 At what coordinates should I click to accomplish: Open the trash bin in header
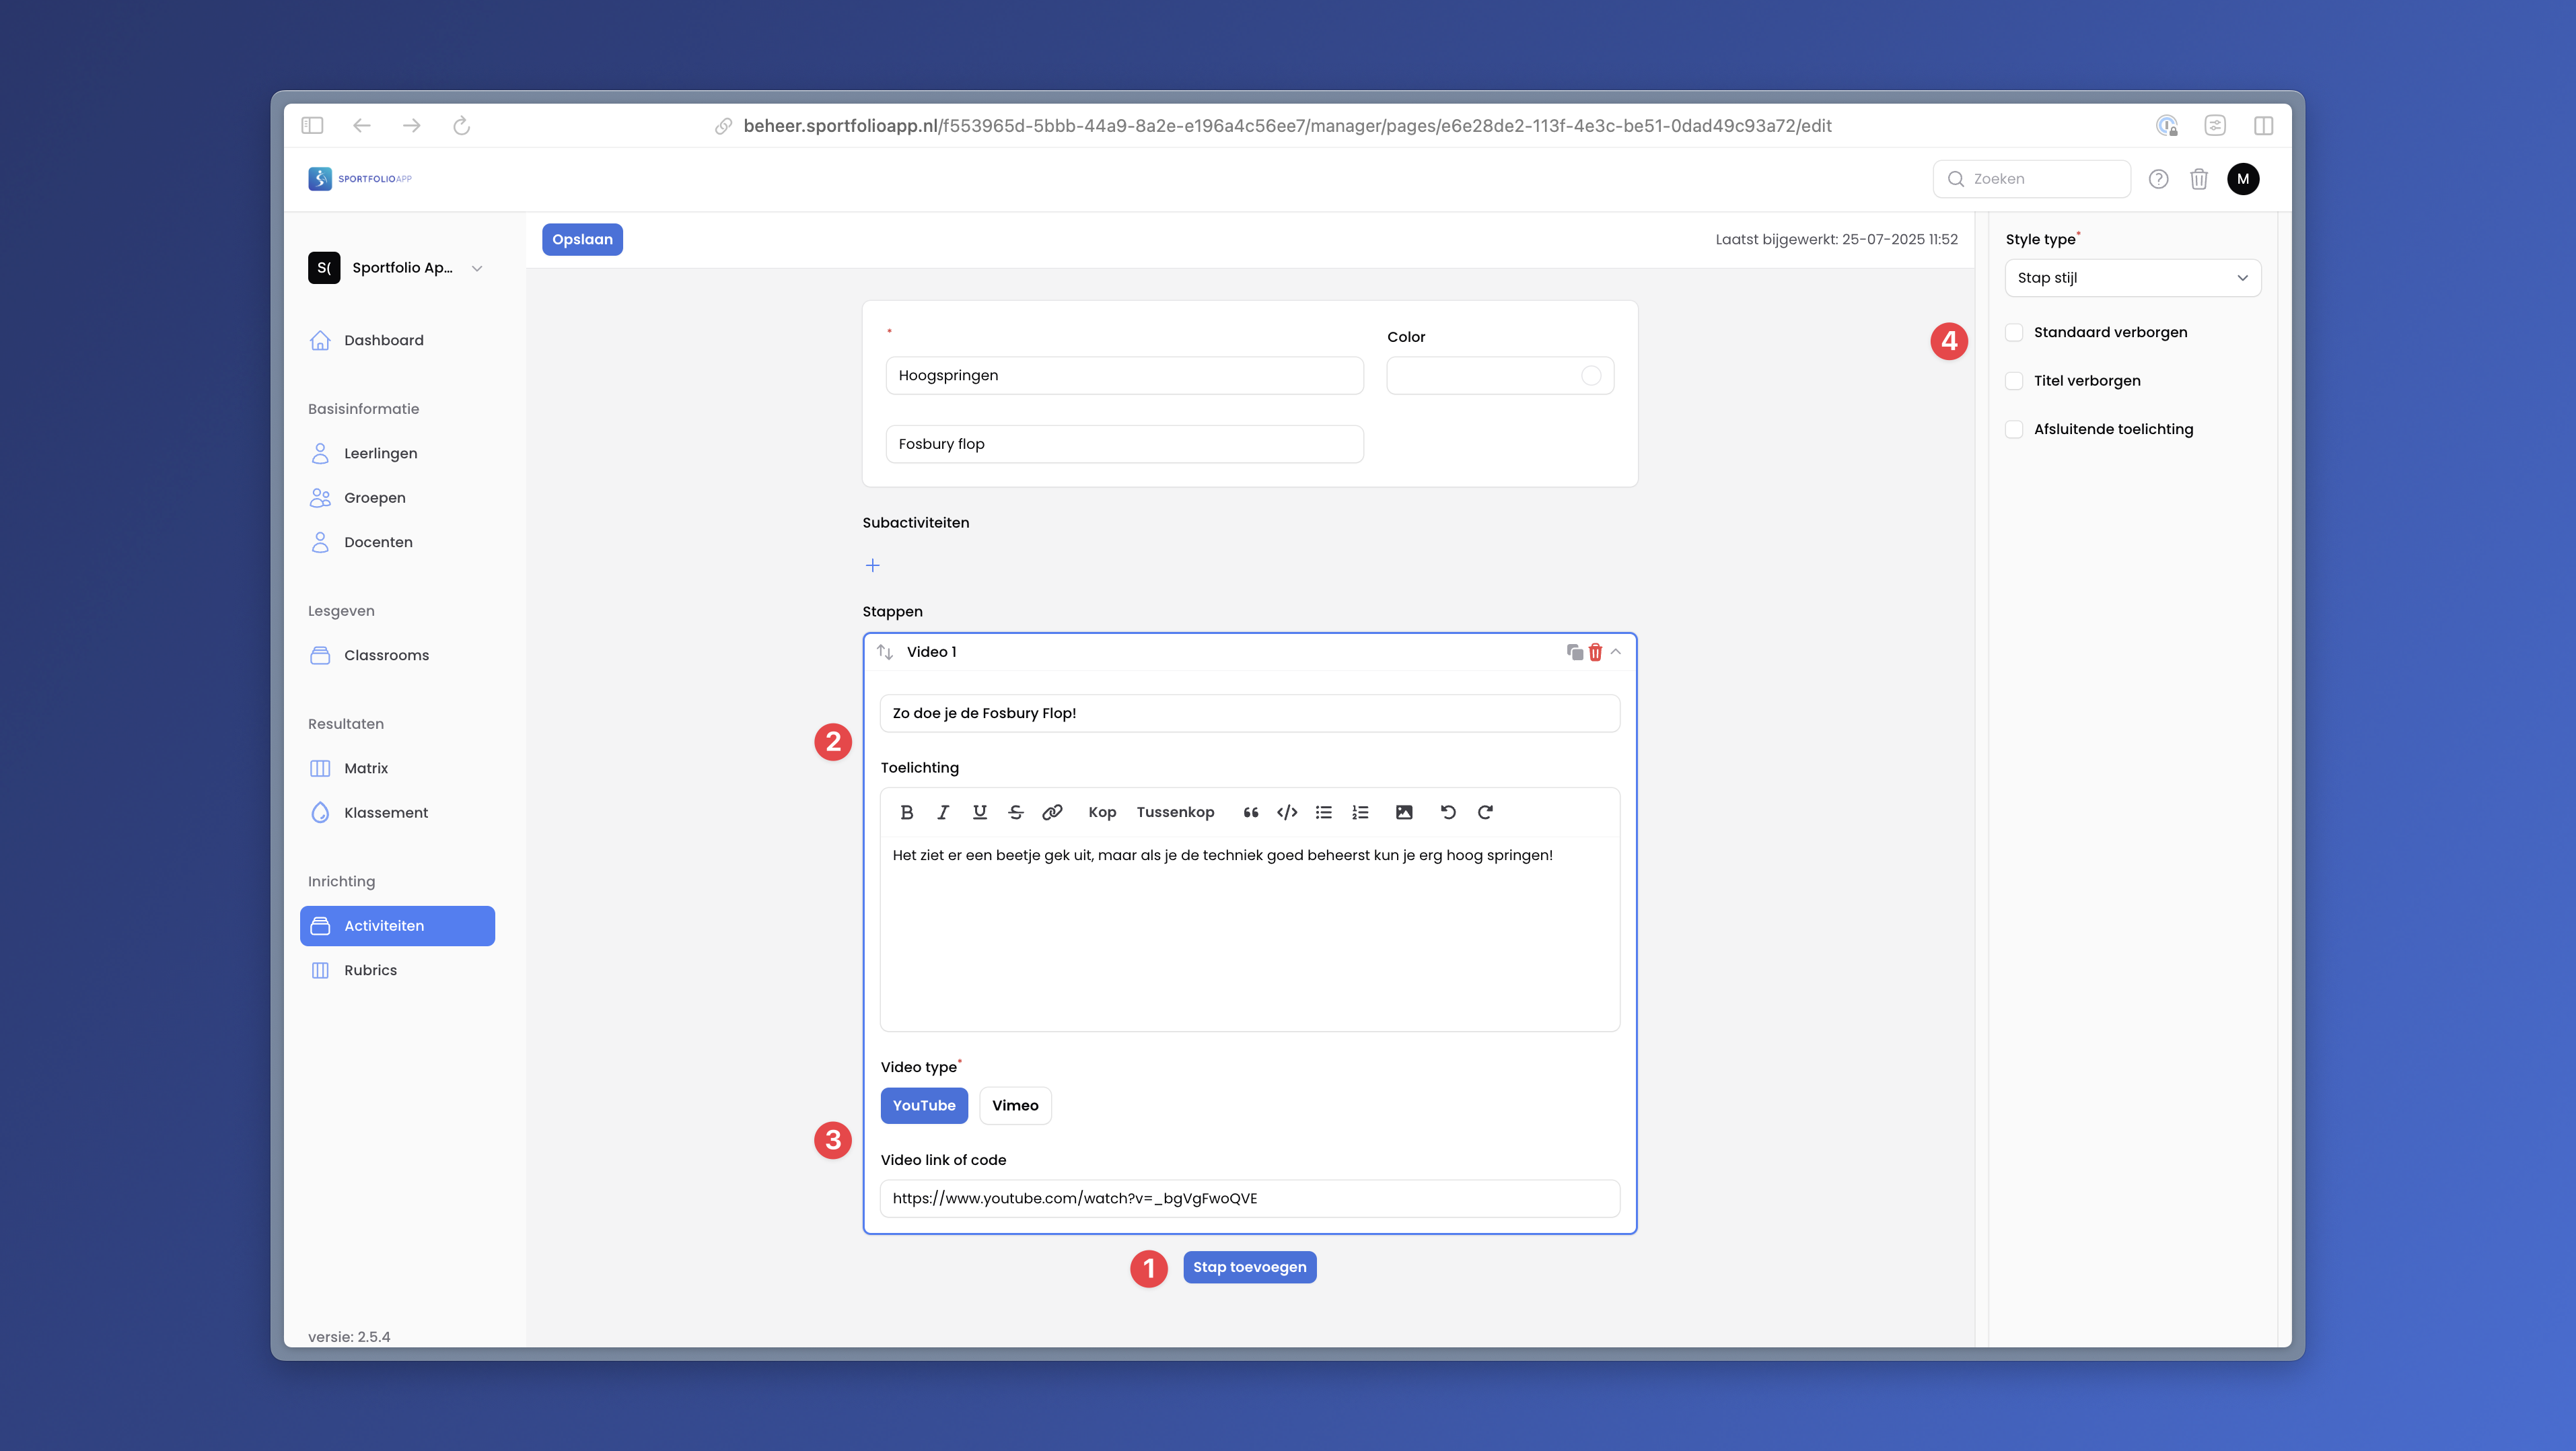2198,179
